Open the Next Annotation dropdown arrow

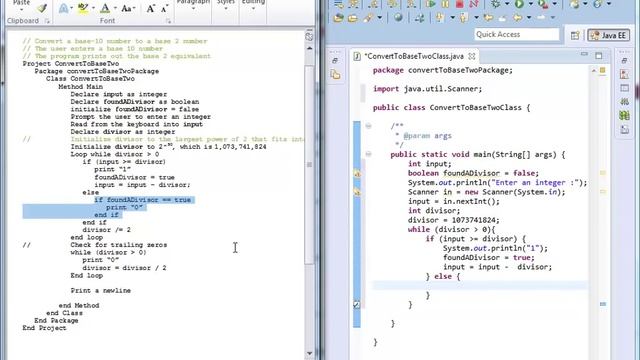click(x=452, y=18)
